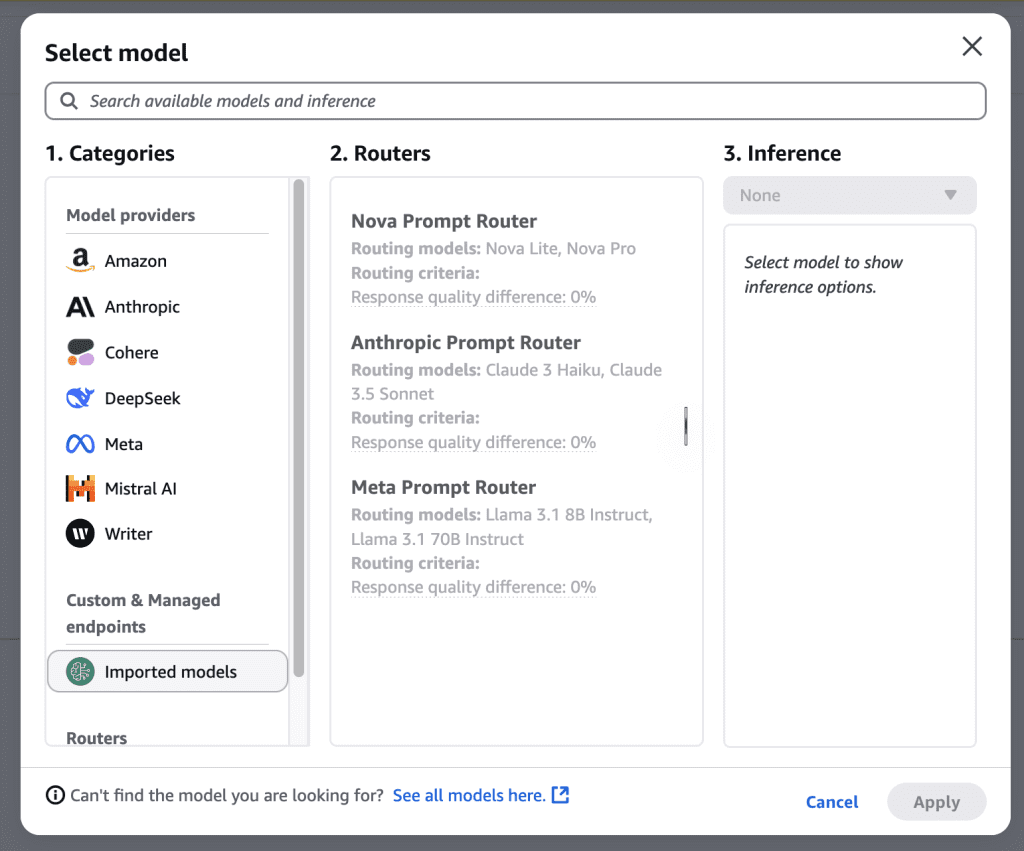The width and height of the screenshot is (1024, 851).
Task: Pick the Meta Prompt Router entry
Action: click(x=443, y=488)
